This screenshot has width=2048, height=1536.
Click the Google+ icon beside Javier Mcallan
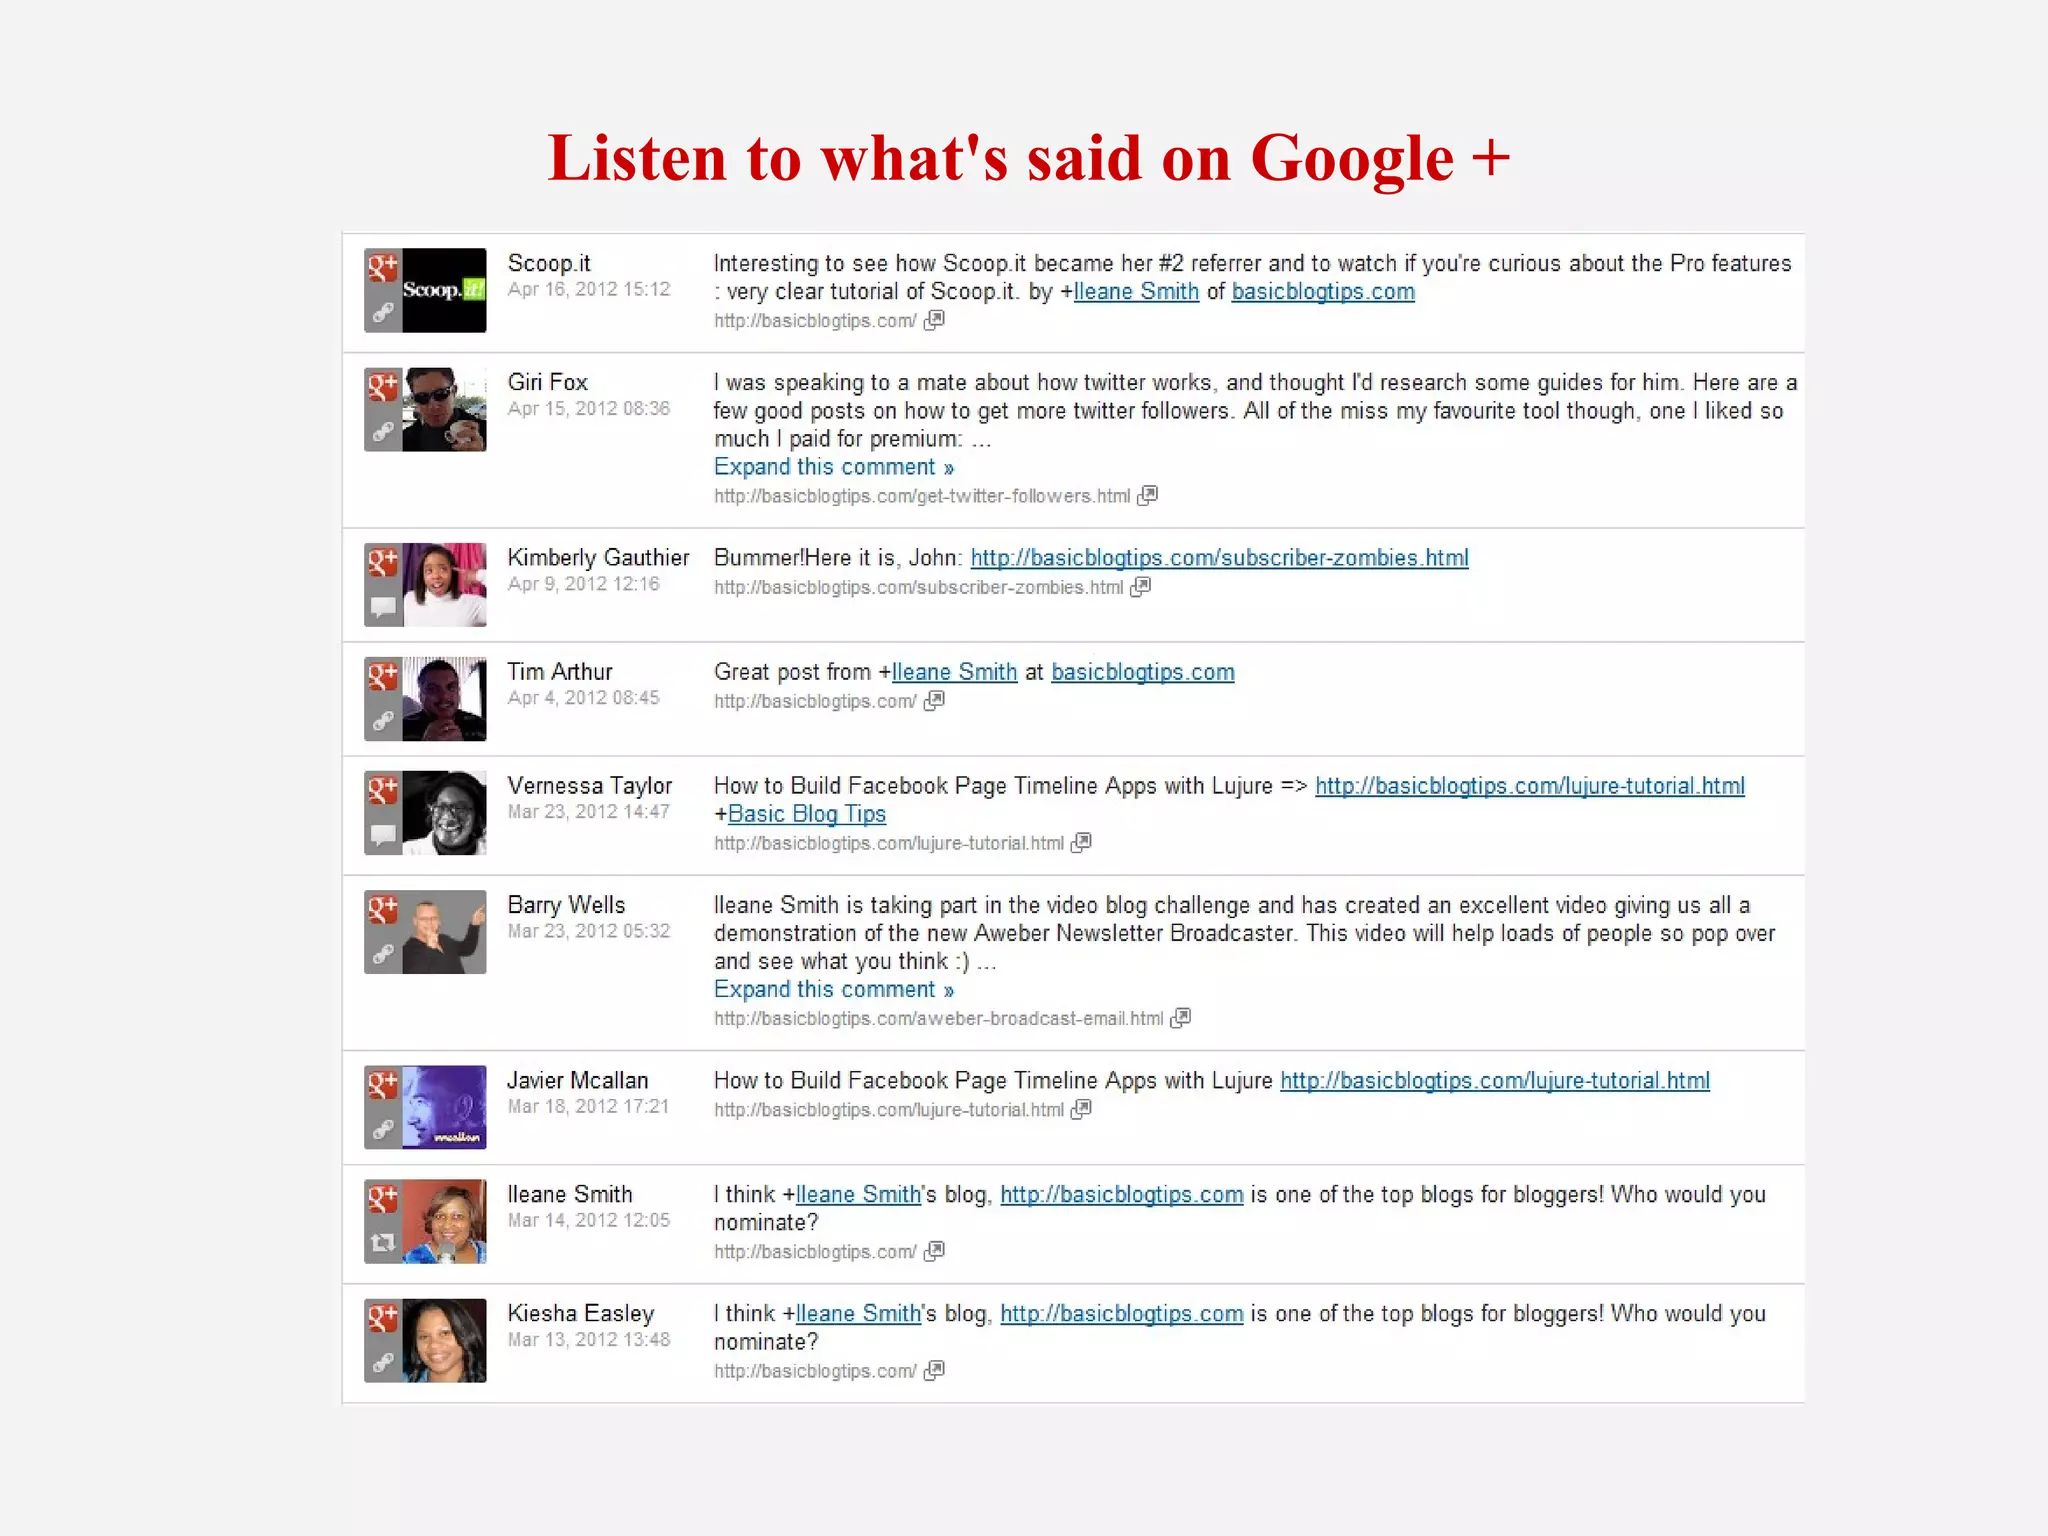(383, 1084)
